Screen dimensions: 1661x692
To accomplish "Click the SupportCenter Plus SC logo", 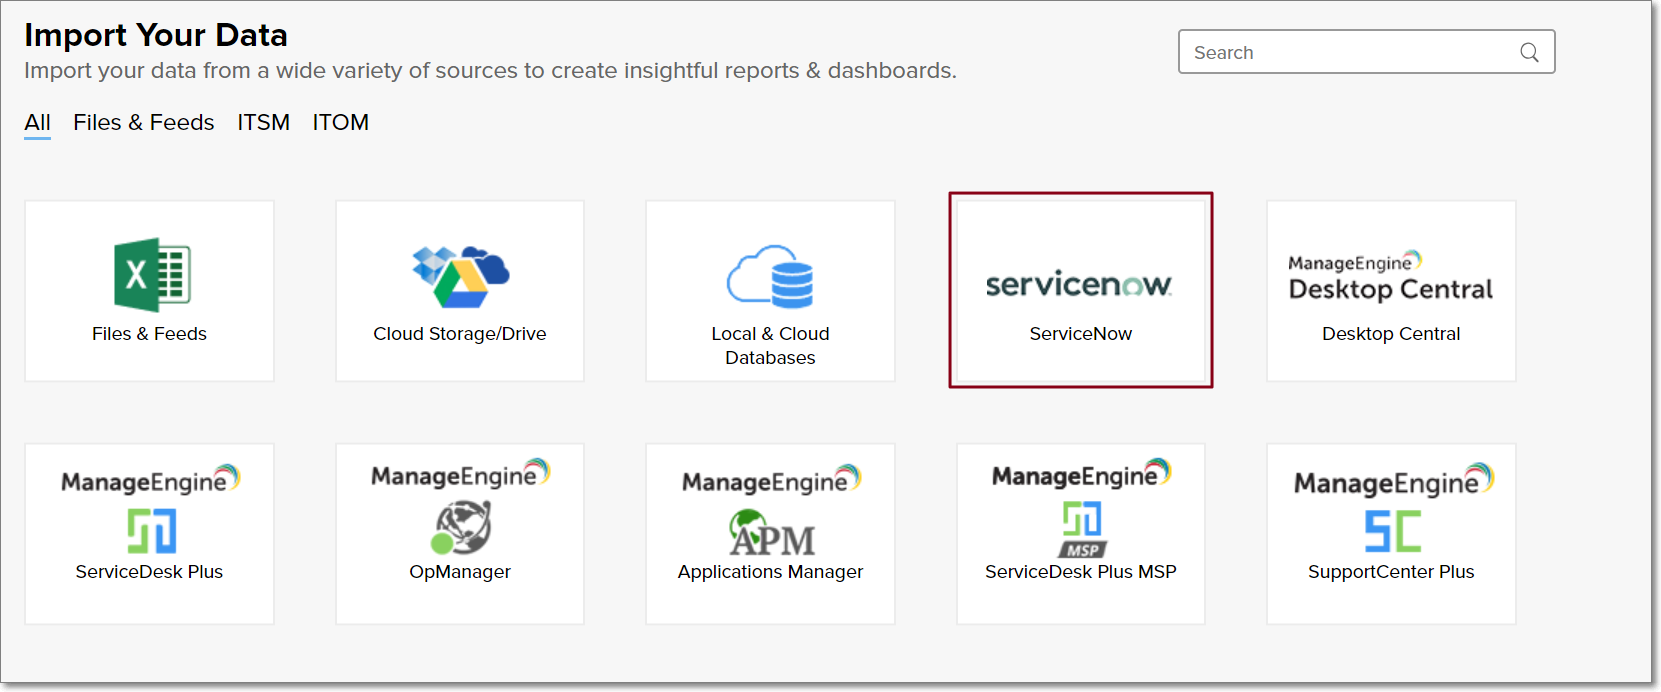I will [x=1393, y=531].
